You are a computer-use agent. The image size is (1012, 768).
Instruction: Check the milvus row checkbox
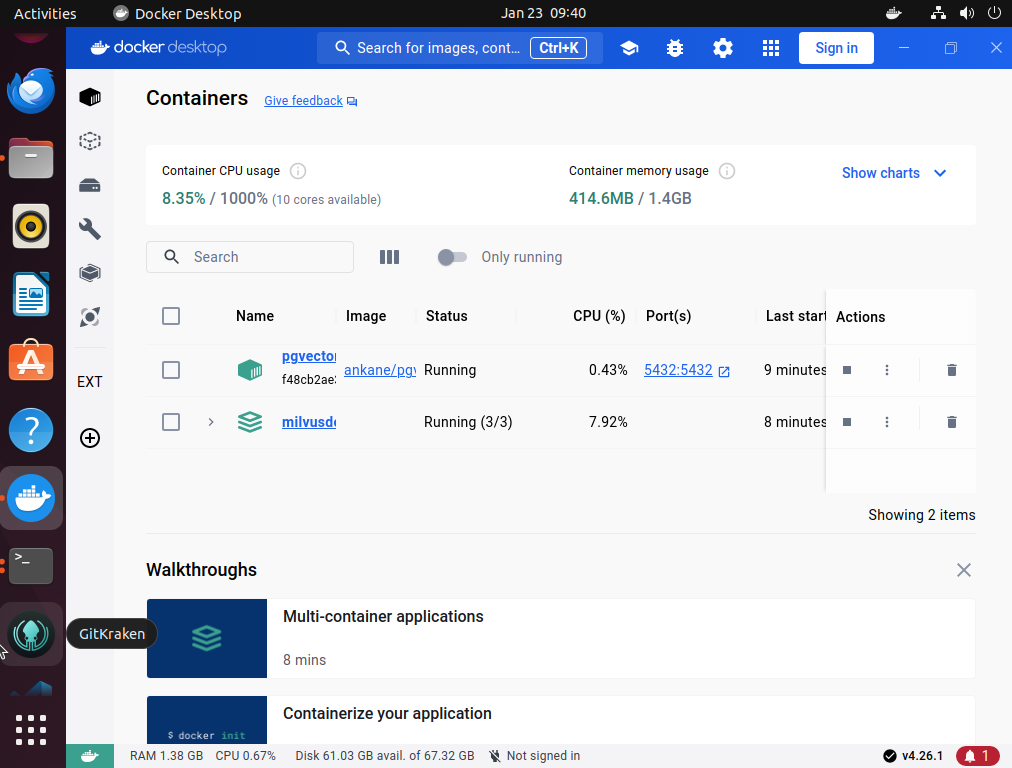click(171, 422)
